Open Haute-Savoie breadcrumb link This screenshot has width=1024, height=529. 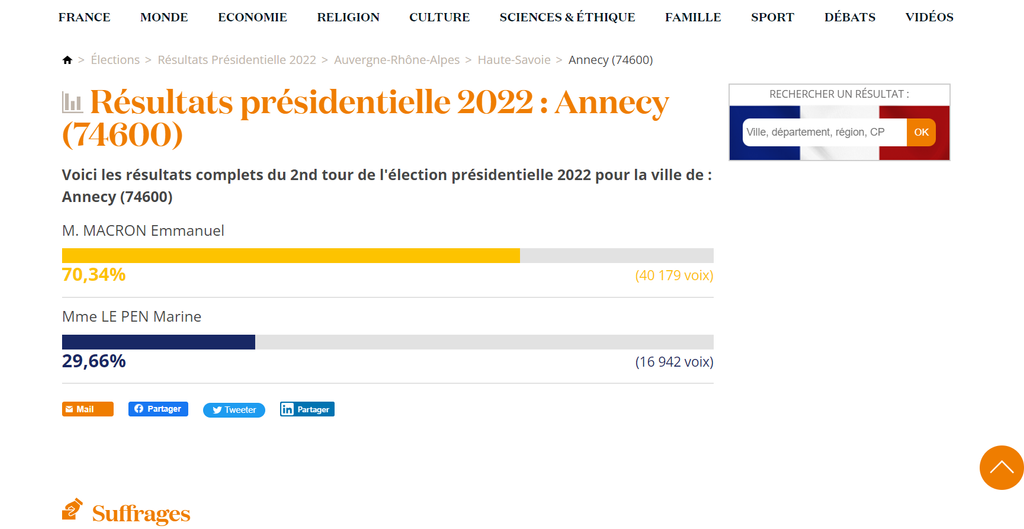(x=514, y=60)
